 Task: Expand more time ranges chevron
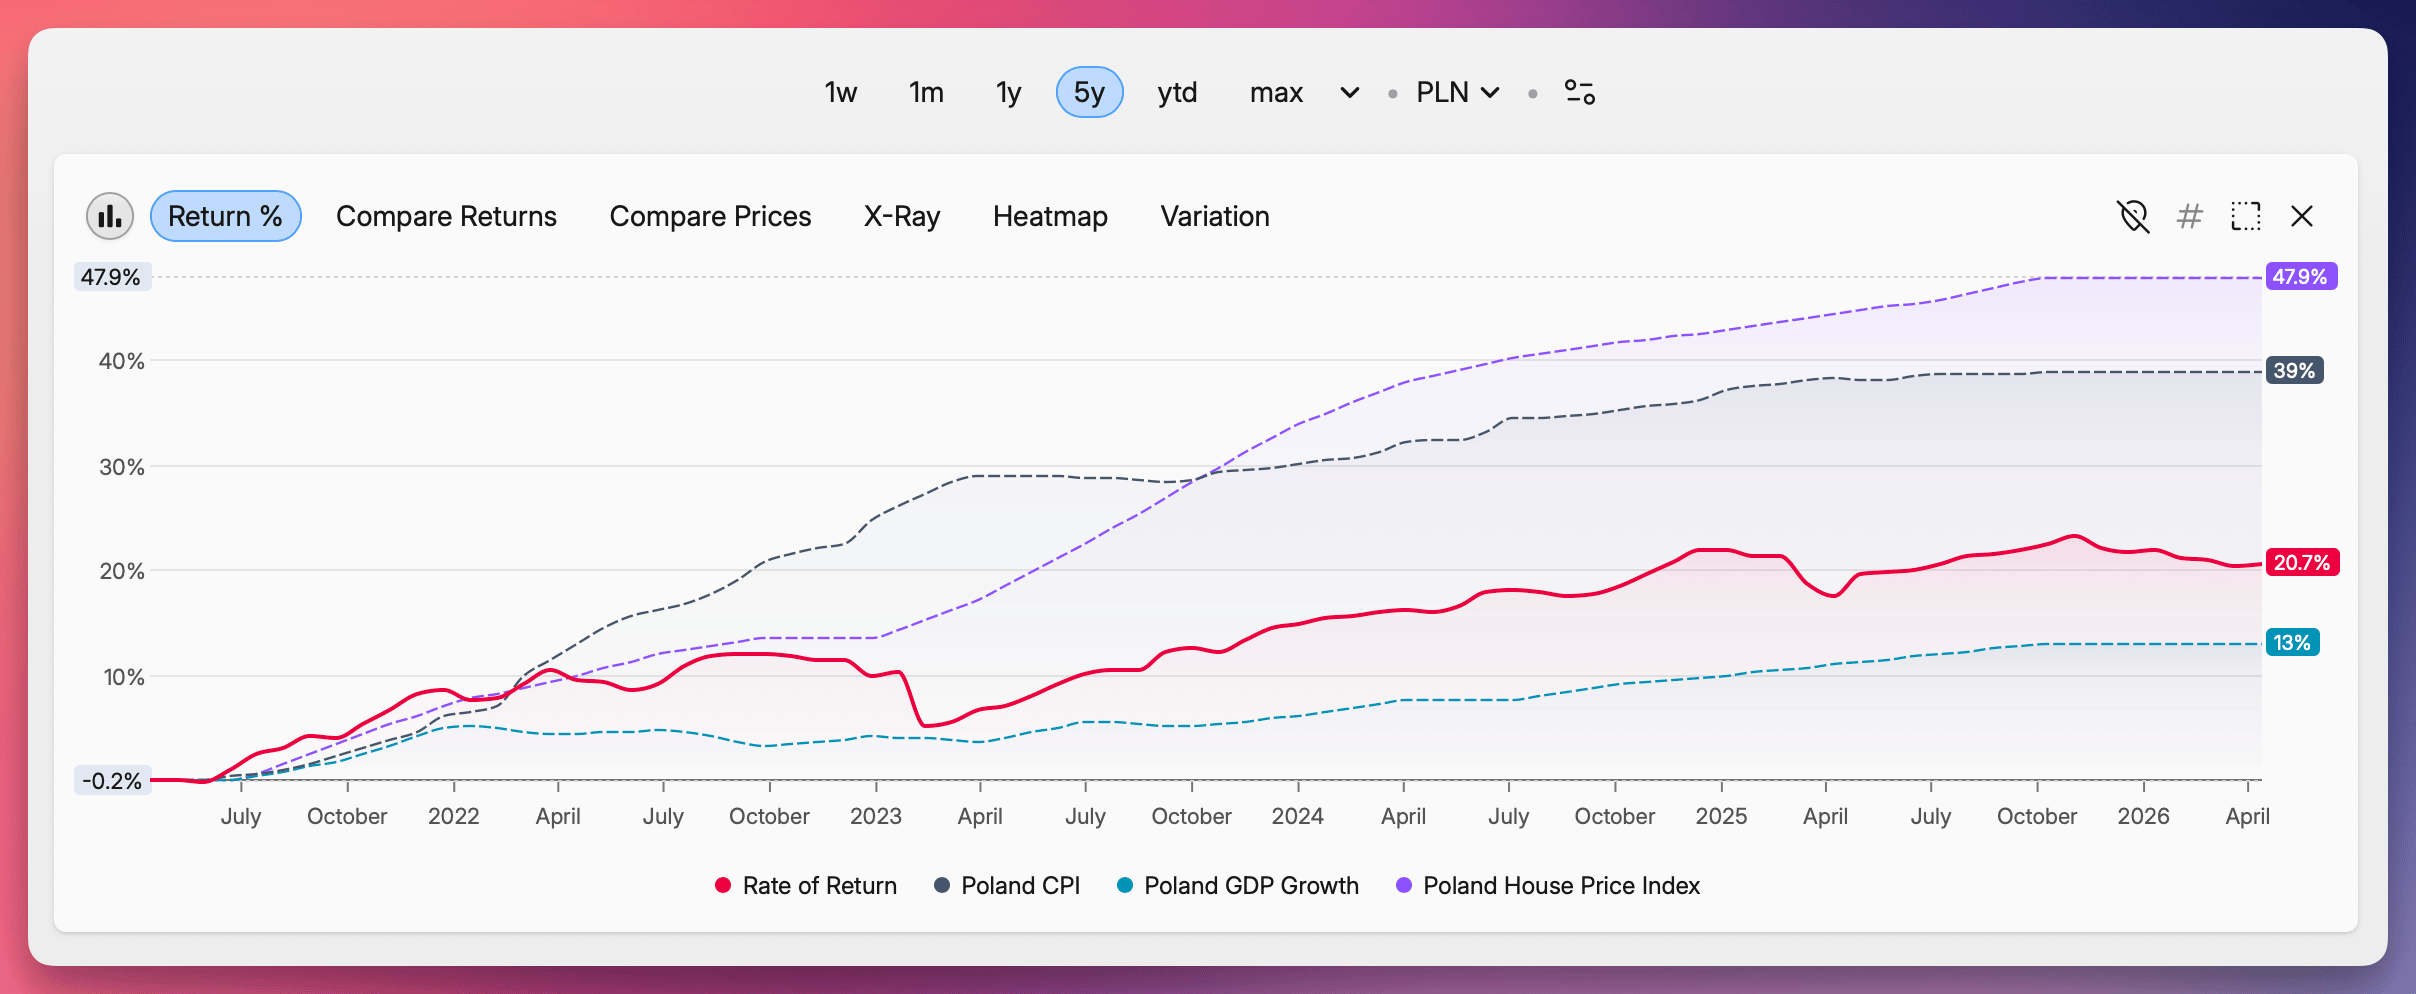click(x=1349, y=92)
